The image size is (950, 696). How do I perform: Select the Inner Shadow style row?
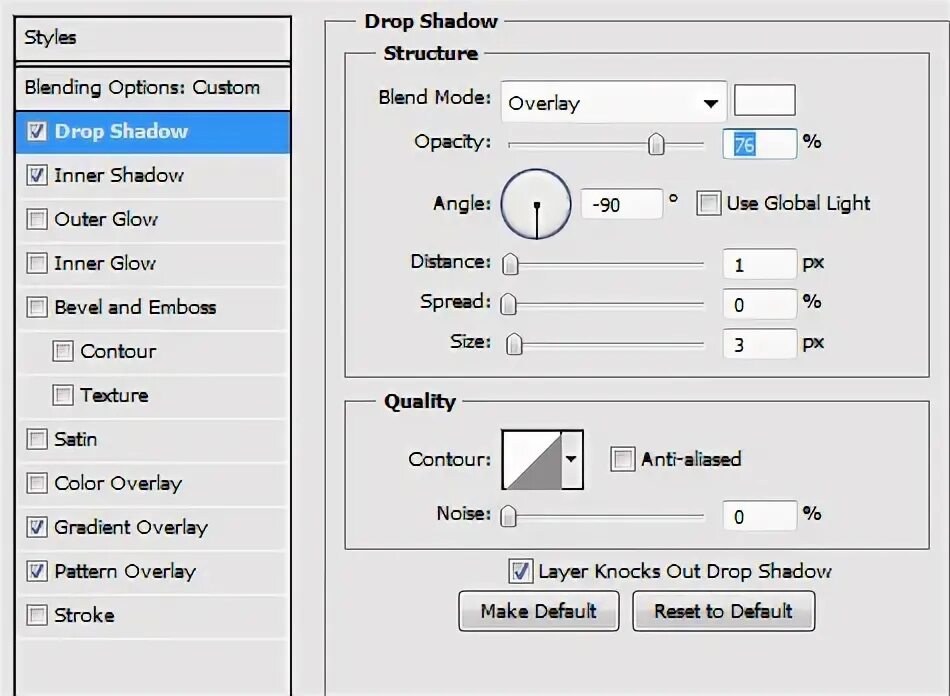click(x=153, y=175)
